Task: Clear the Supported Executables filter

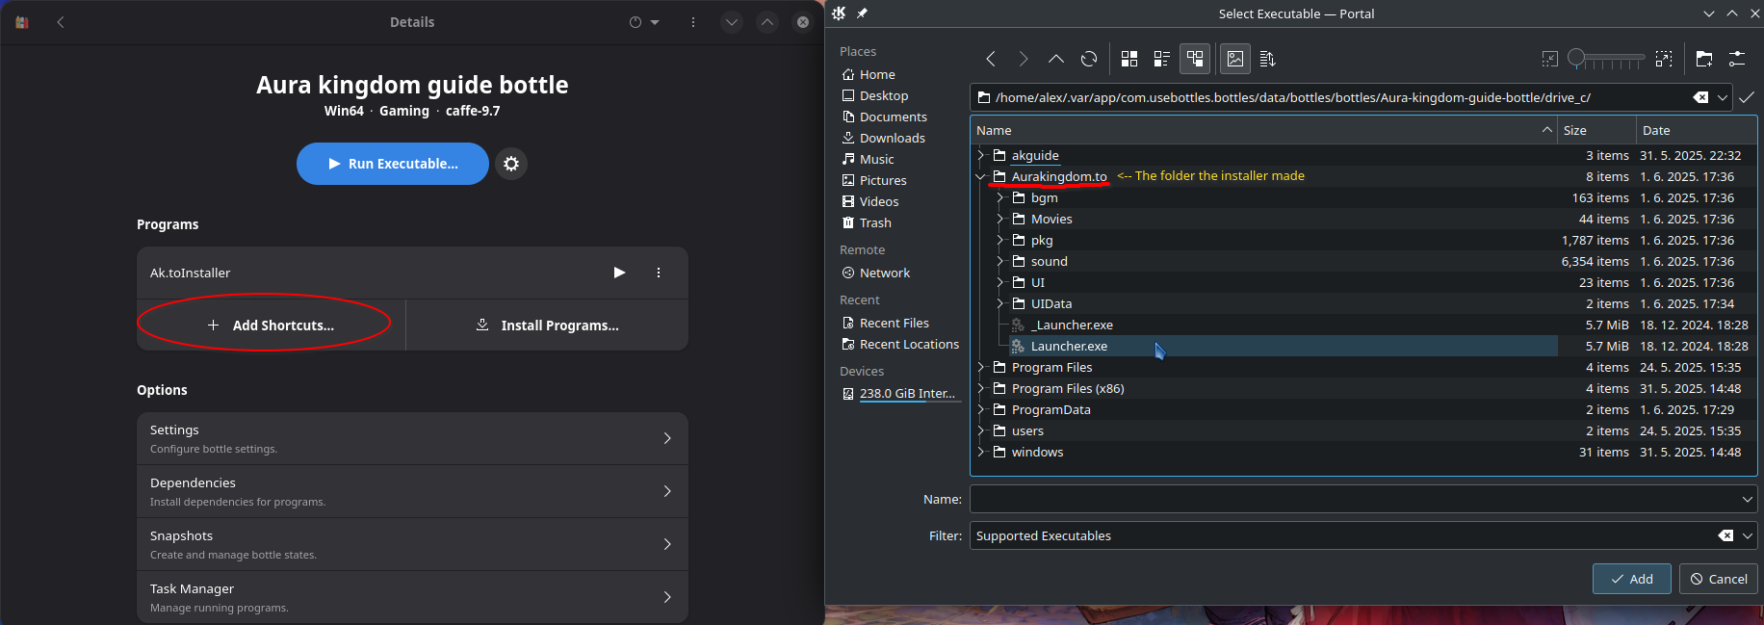Action: click(x=1725, y=536)
